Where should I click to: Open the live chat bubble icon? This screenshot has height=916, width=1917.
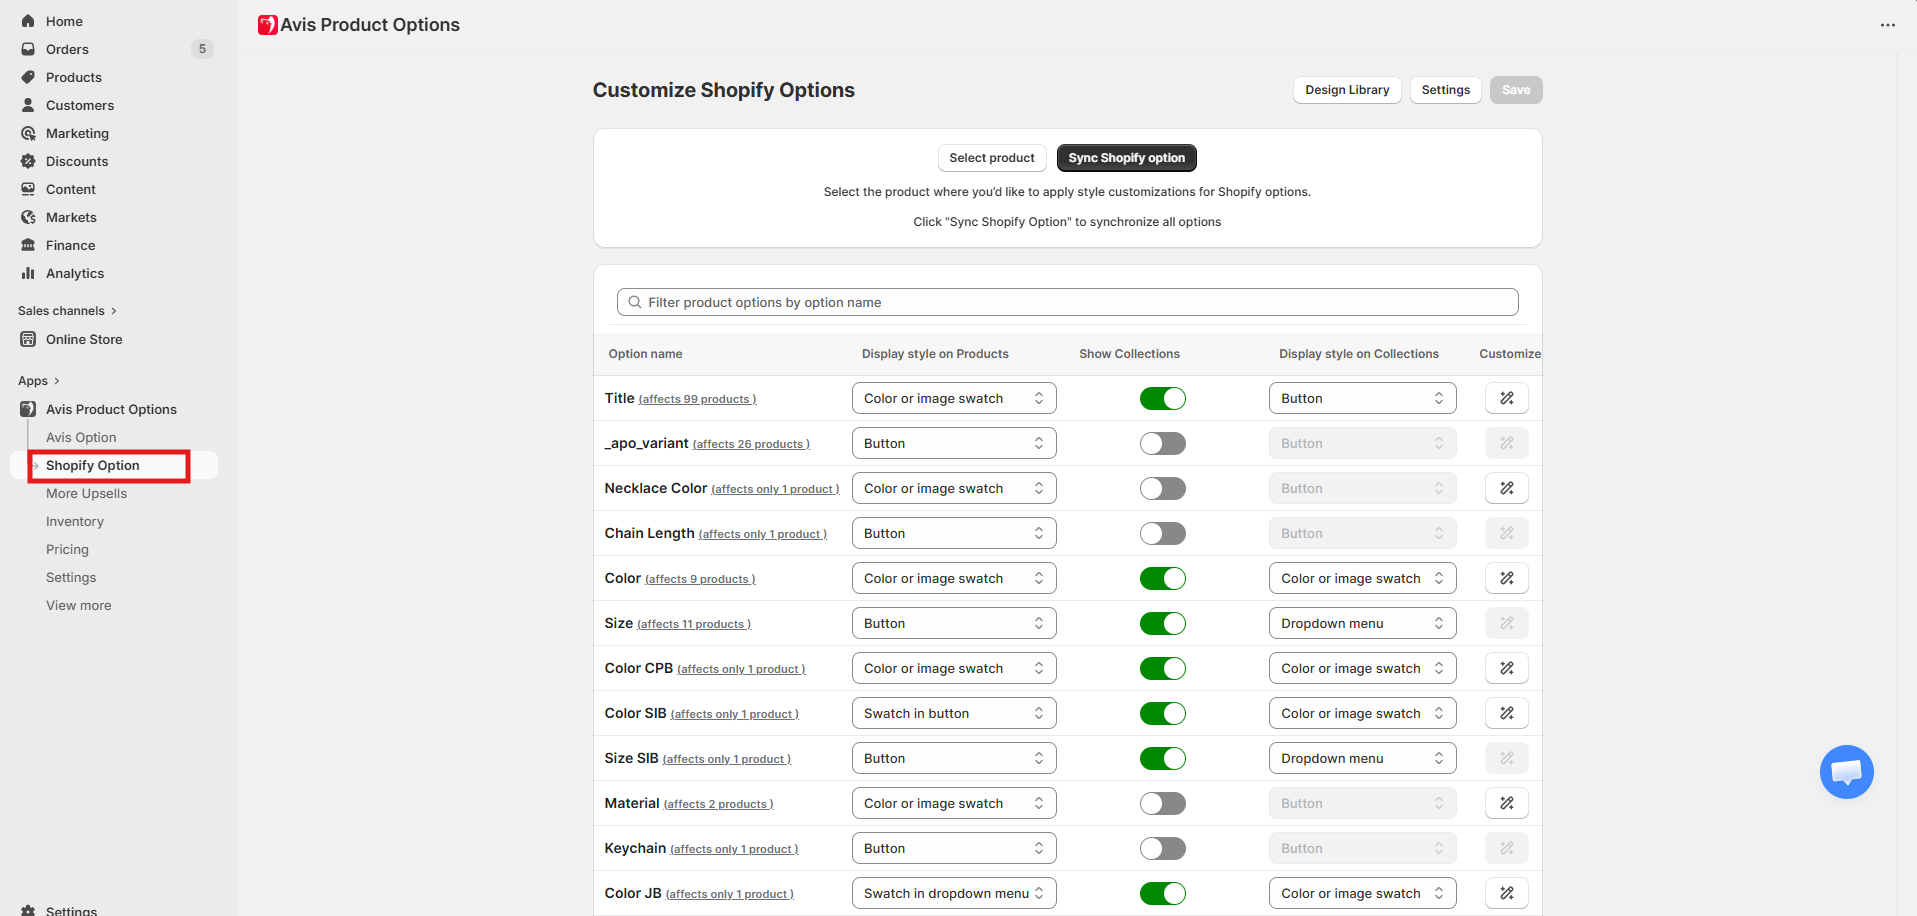click(x=1845, y=772)
